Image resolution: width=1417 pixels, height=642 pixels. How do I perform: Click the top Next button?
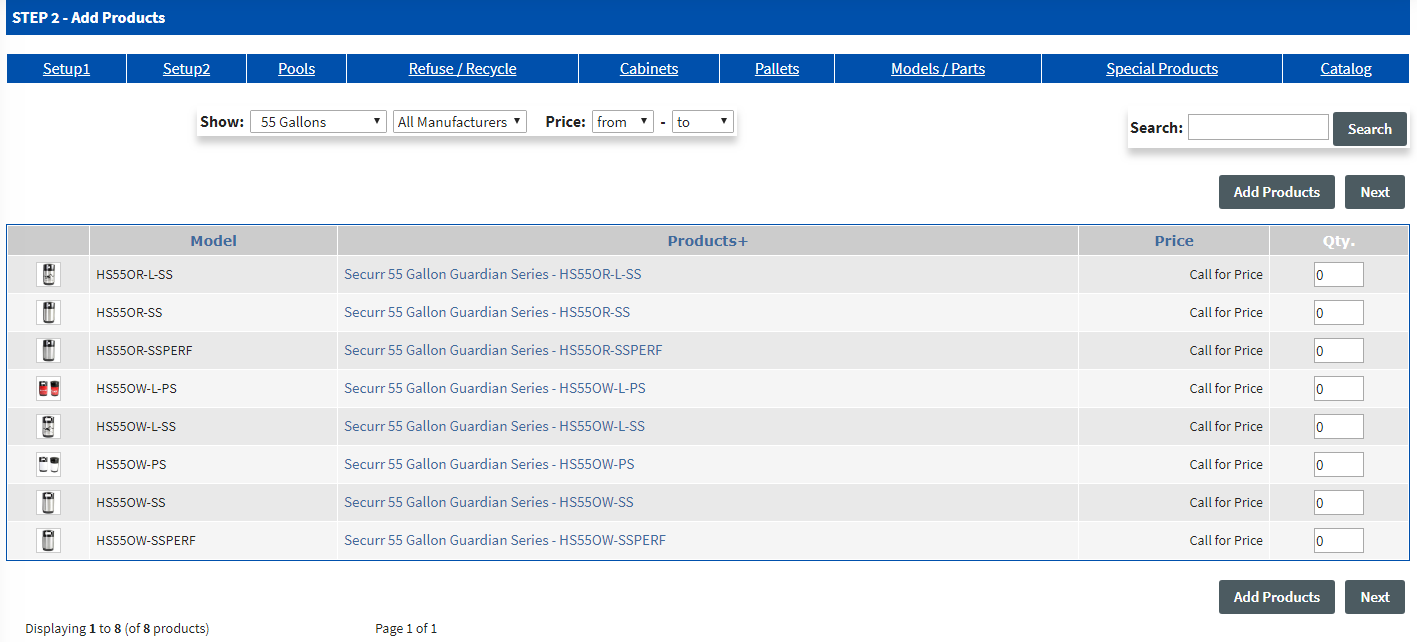coord(1375,192)
